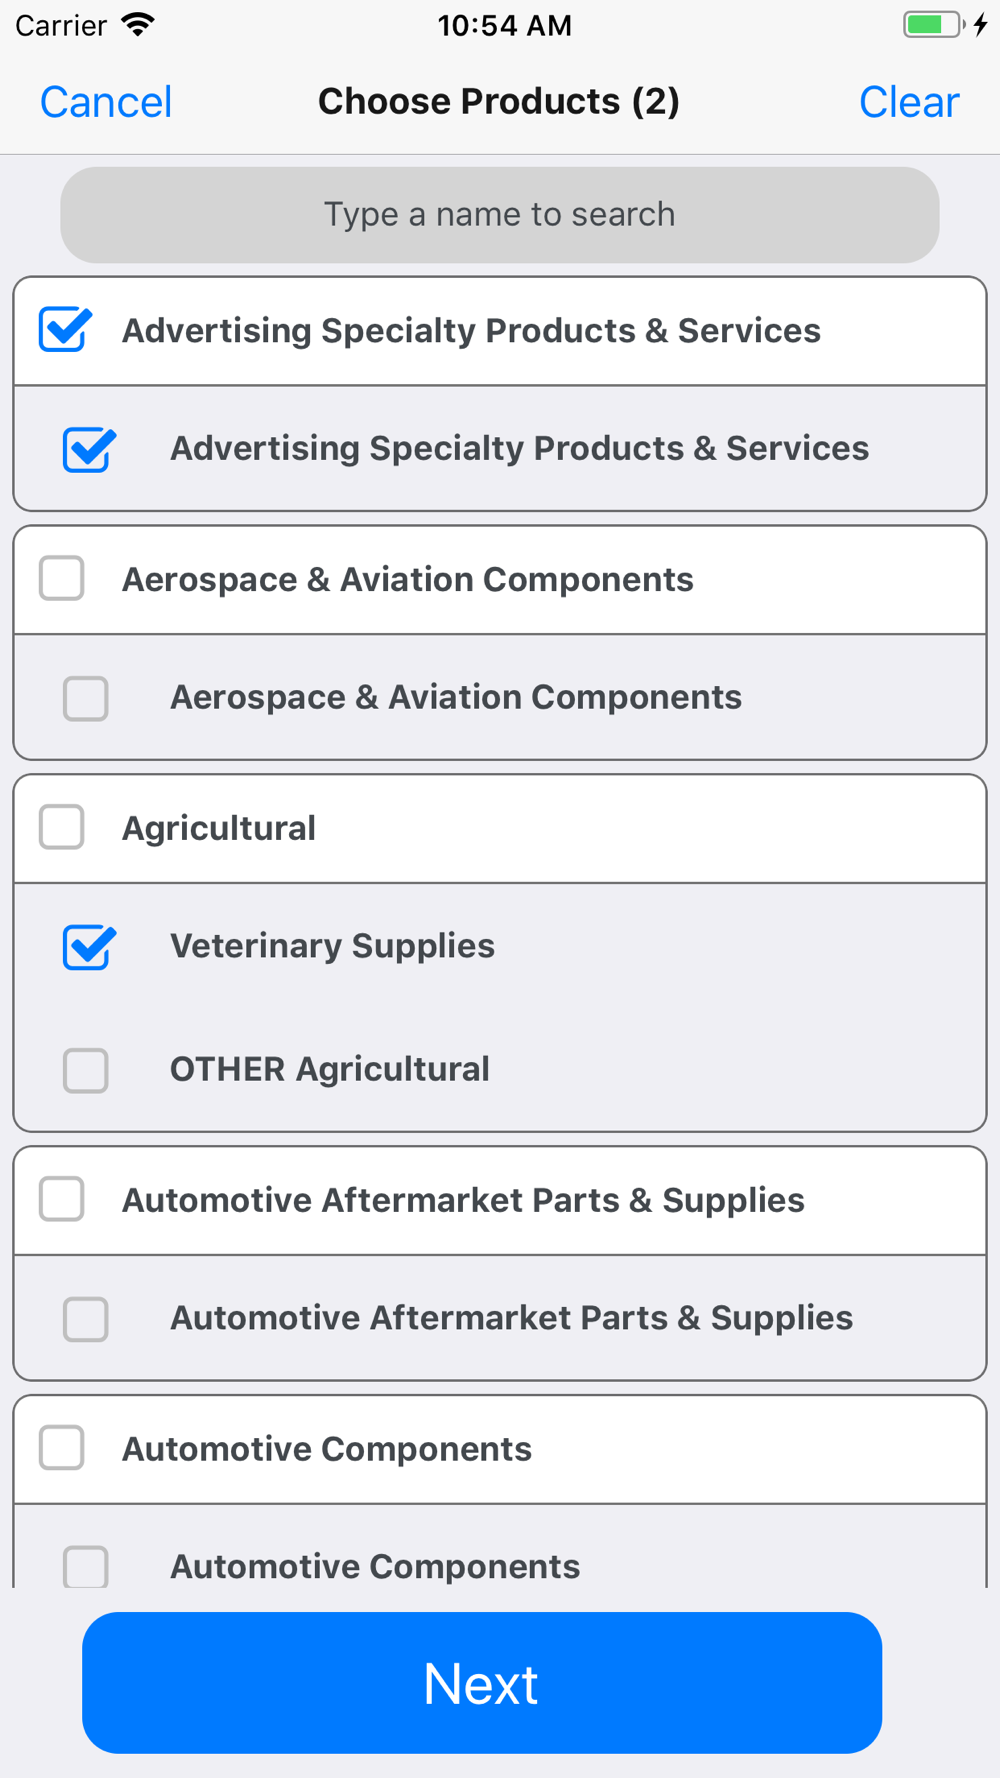Check the Automotive Components sub-item checkbox
The height and width of the screenshot is (1778, 1000).
pyautogui.click(x=86, y=1566)
